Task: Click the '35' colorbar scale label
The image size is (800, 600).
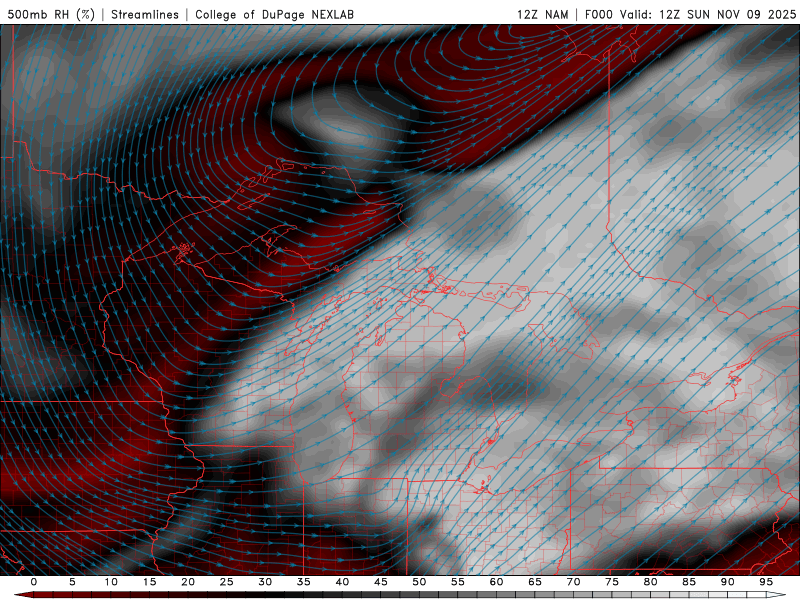Action: pyautogui.click(x=304, y=582)
